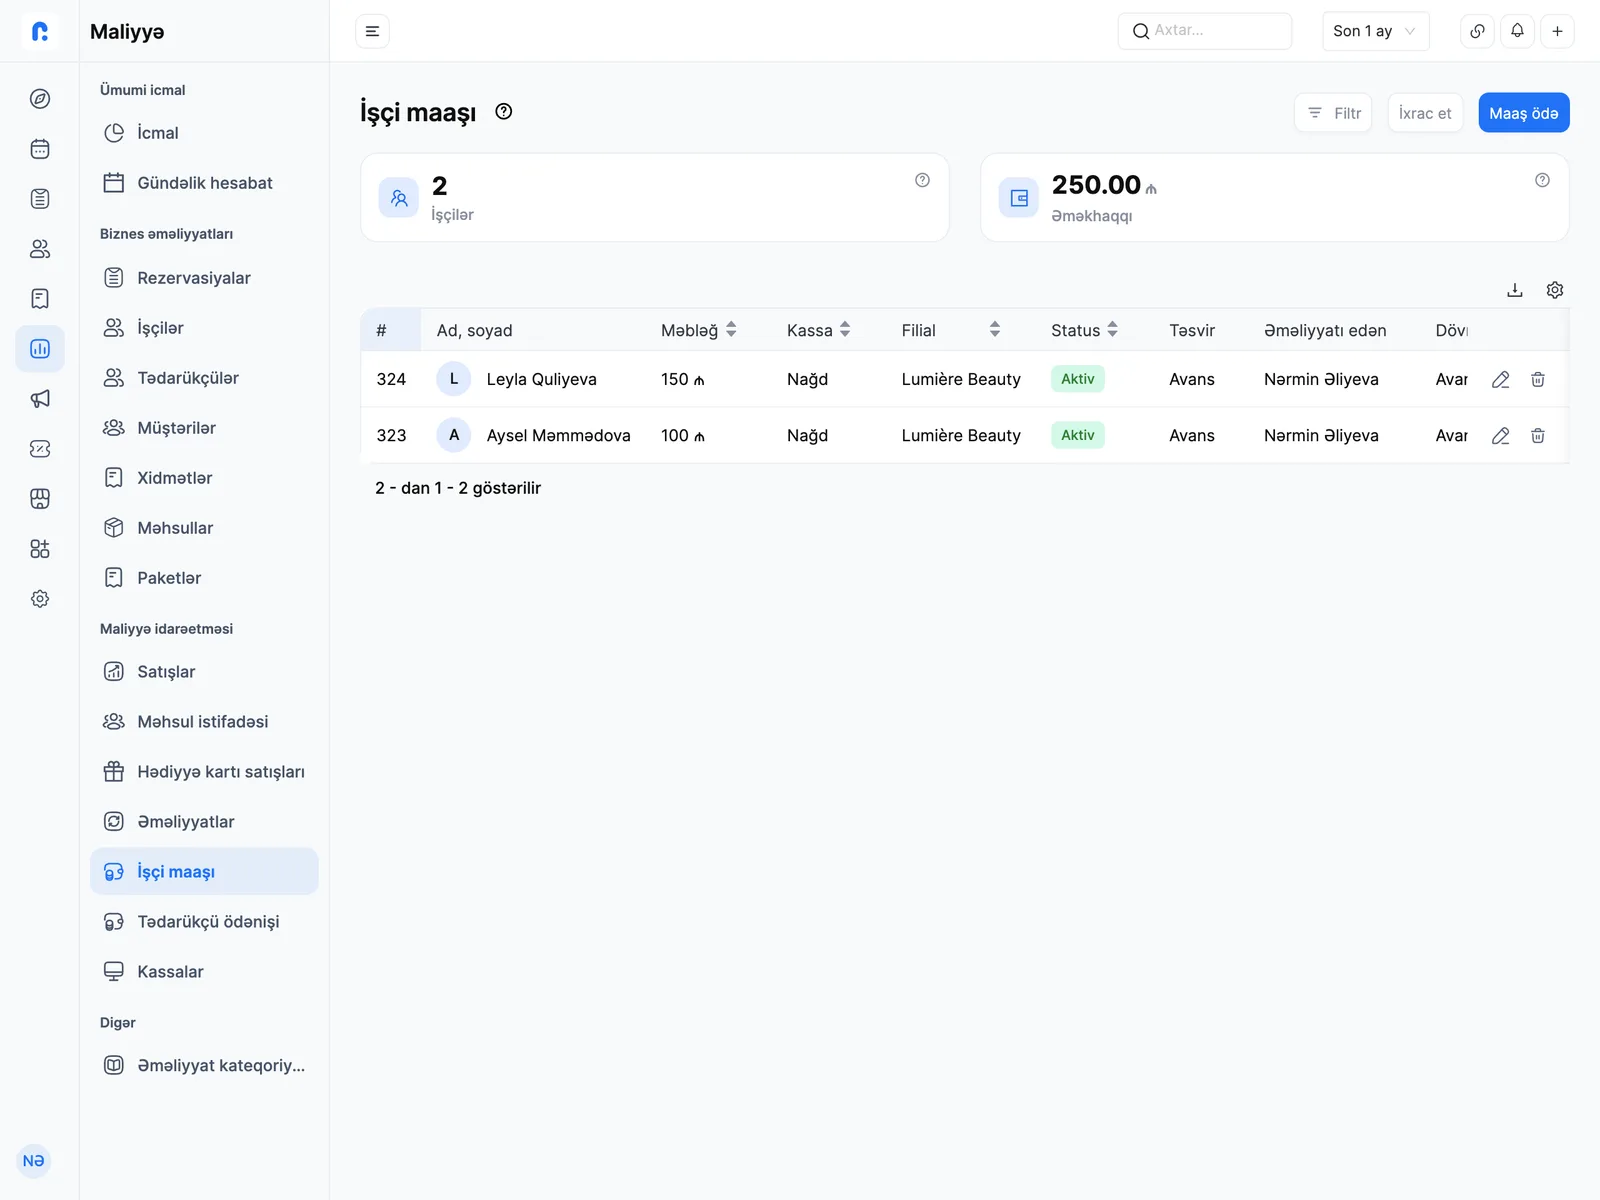The height and width of the screenshot is (1200, 1600).
Task: Select the megaphone marketing icon in the rail
Action: point(40,399)
